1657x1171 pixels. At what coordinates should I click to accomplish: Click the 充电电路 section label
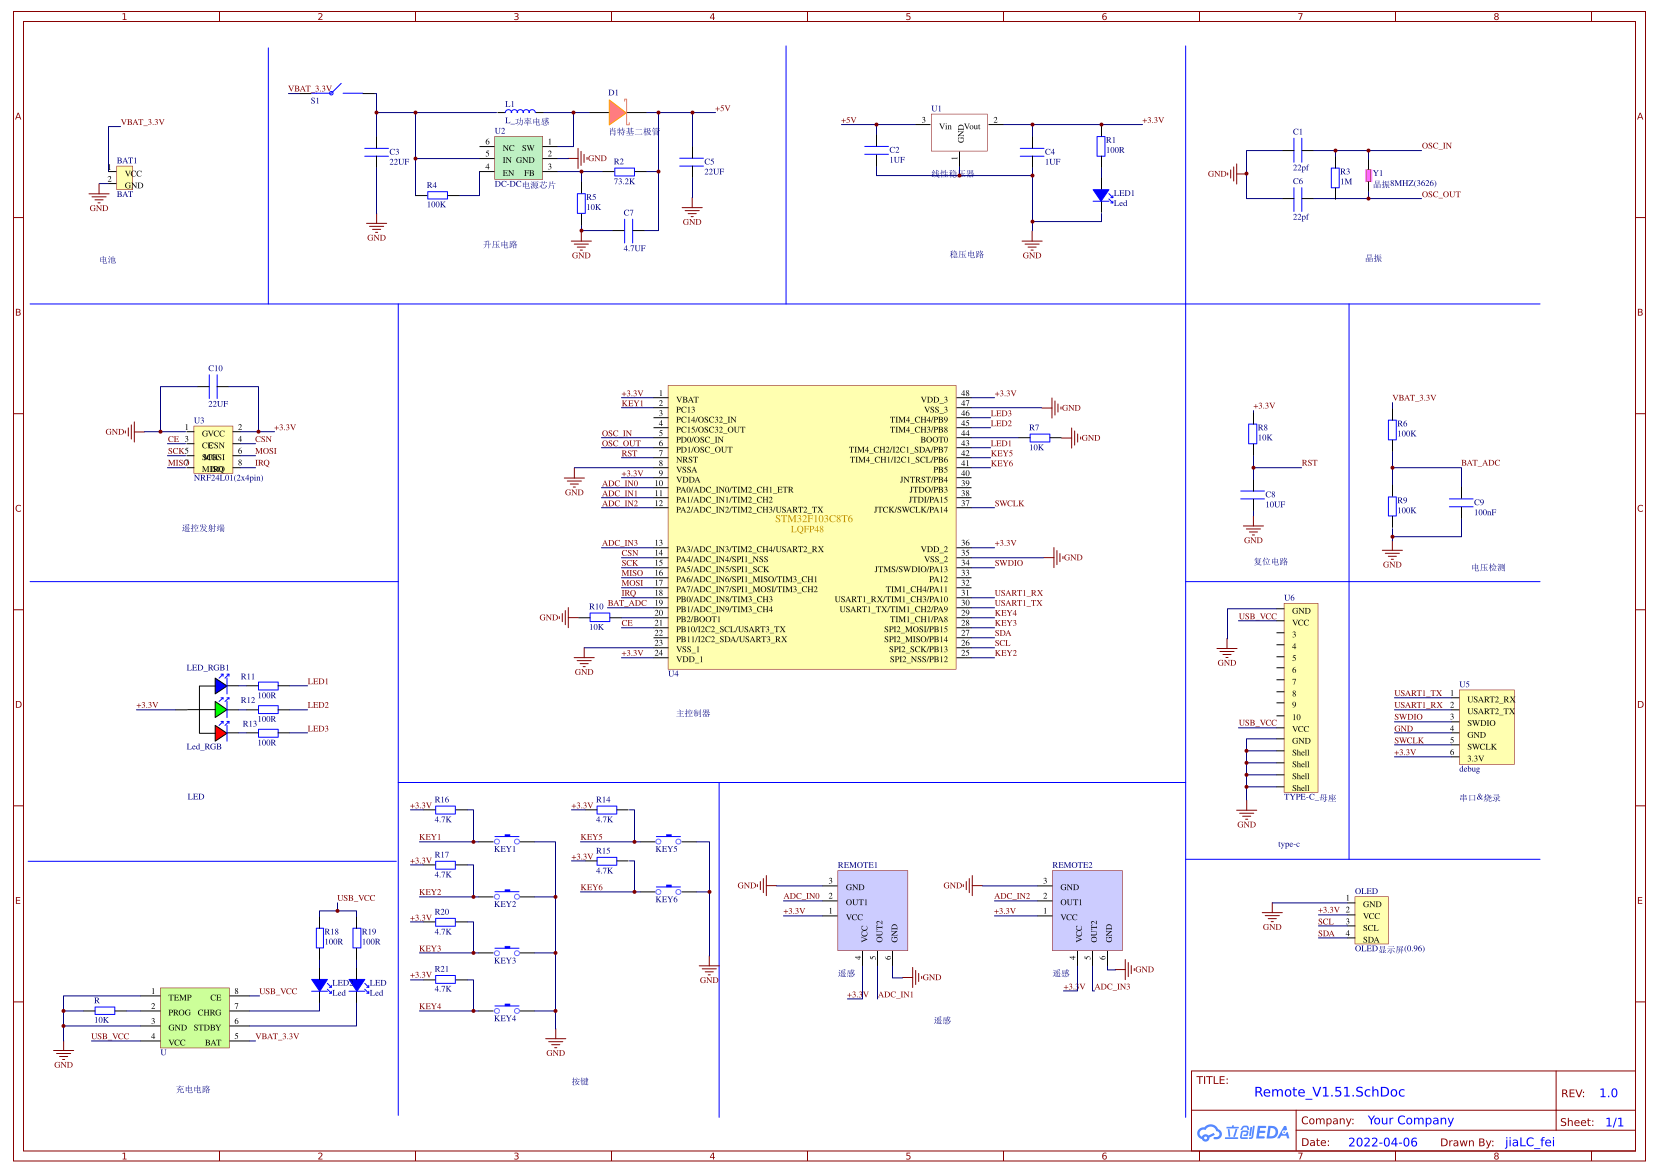193,1090
